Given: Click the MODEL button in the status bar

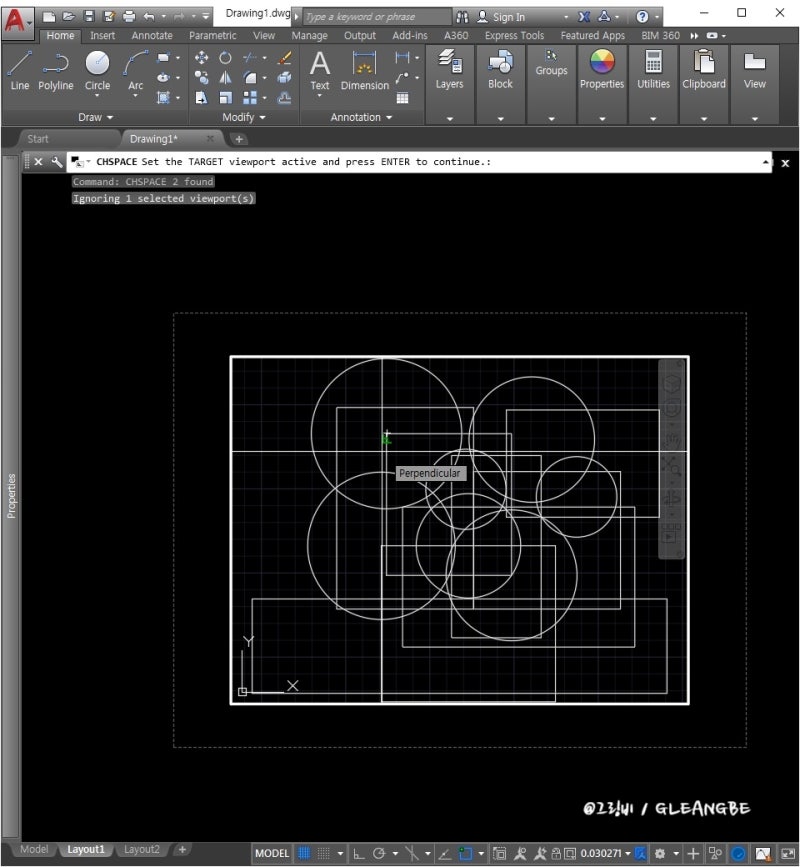Looking at the screenshot, I should point(270,853).
